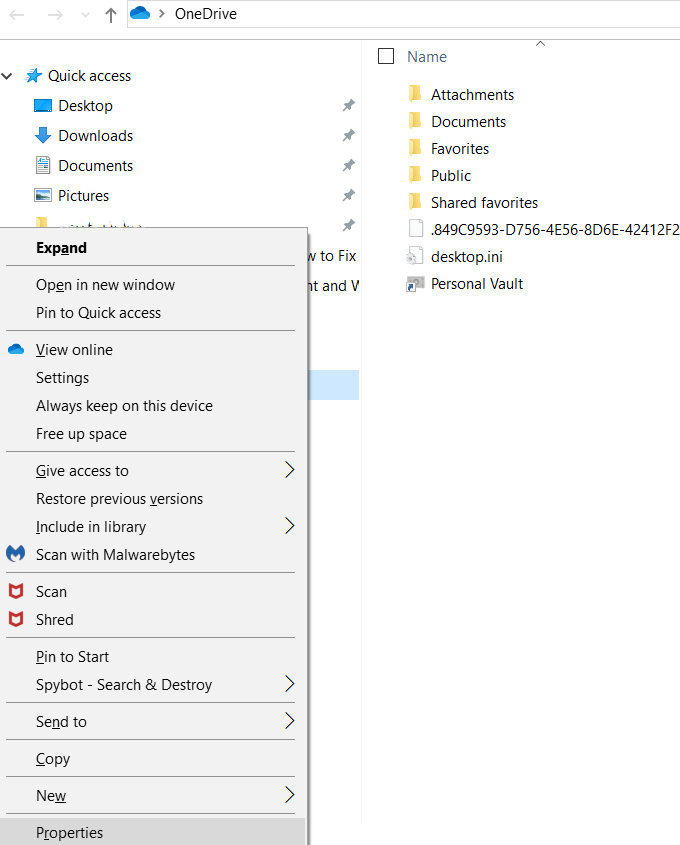
Task: Select the desktop.ini file icon
Action: [x=416, y=257]
